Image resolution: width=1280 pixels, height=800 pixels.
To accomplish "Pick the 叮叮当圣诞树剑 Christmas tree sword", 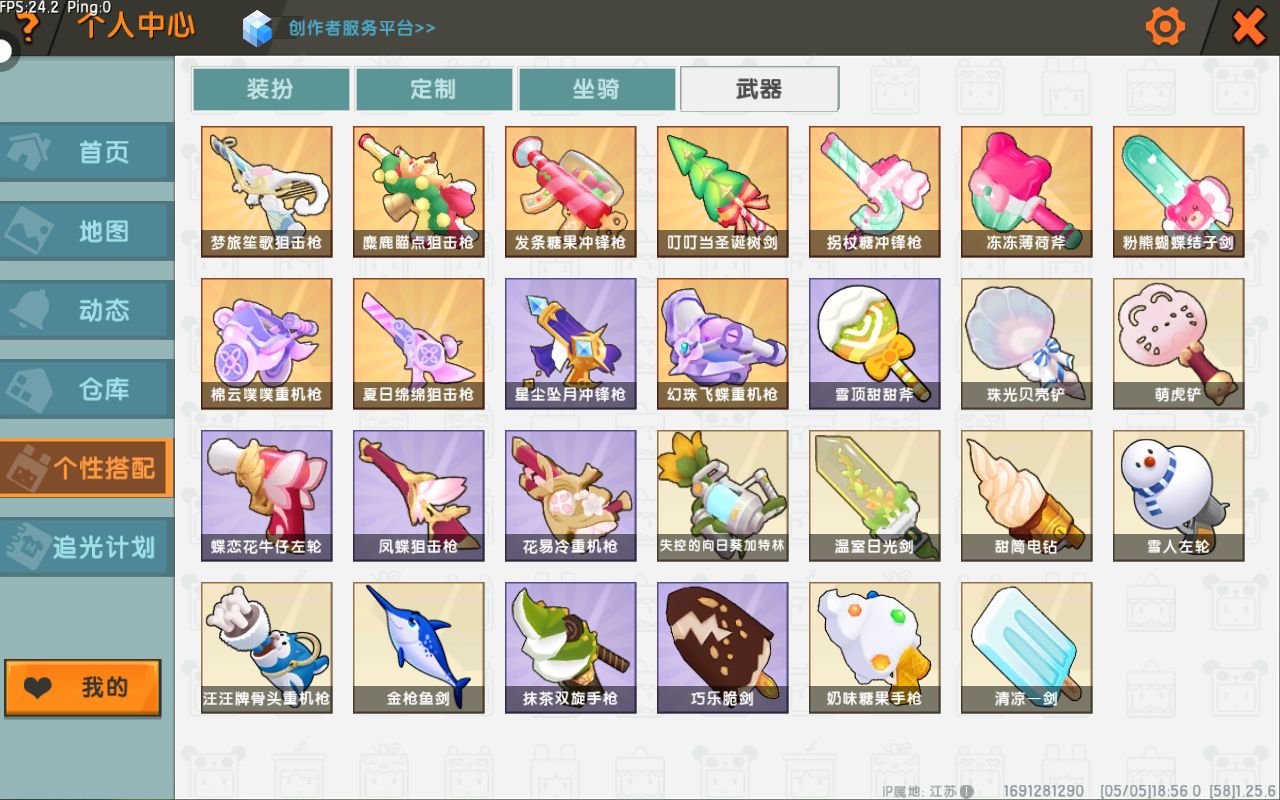I will (723, 192).
